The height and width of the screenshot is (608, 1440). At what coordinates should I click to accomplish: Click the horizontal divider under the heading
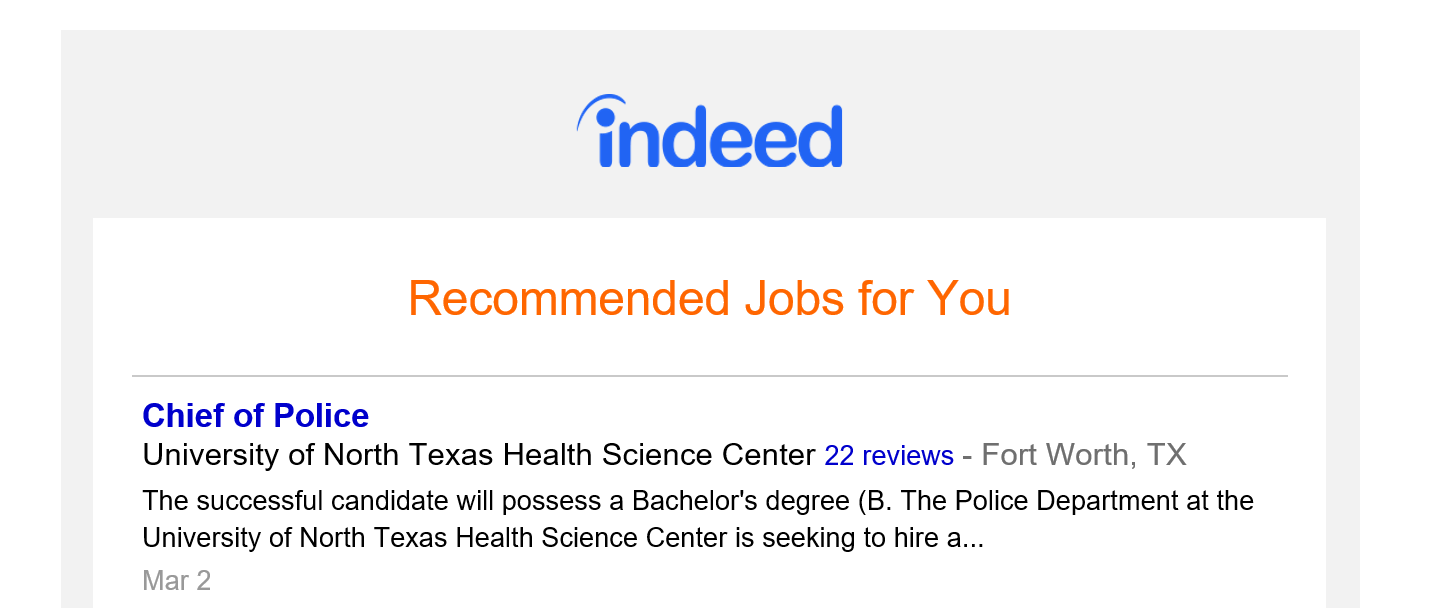coord(709,376)
